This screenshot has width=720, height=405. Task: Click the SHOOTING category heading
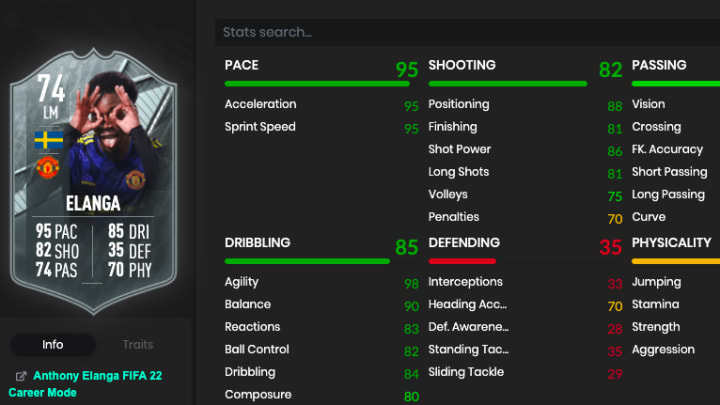tap(462, 65)
